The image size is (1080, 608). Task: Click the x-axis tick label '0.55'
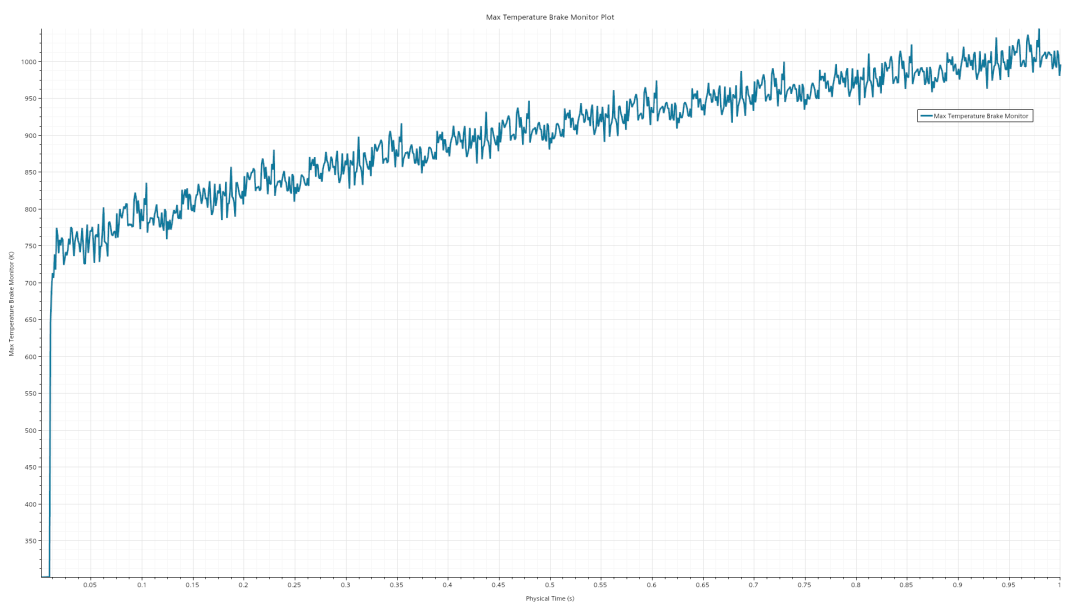600,585
